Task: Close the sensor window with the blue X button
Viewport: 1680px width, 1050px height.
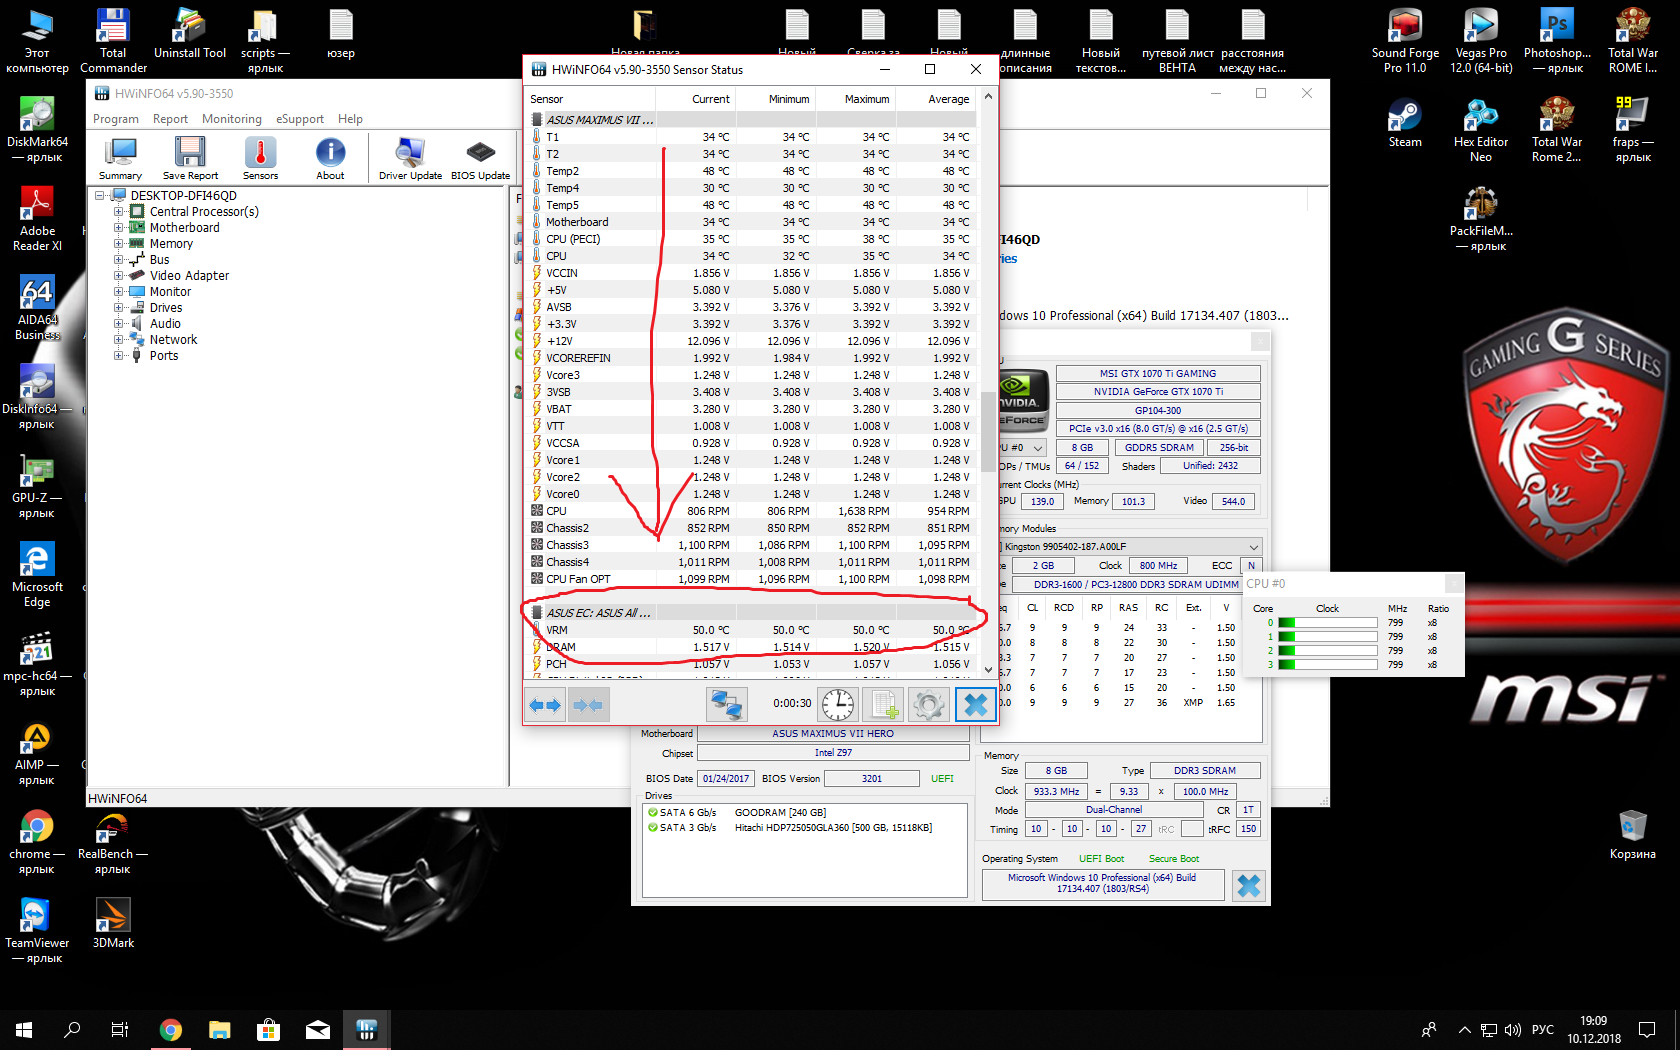Action: pos(975,705)
